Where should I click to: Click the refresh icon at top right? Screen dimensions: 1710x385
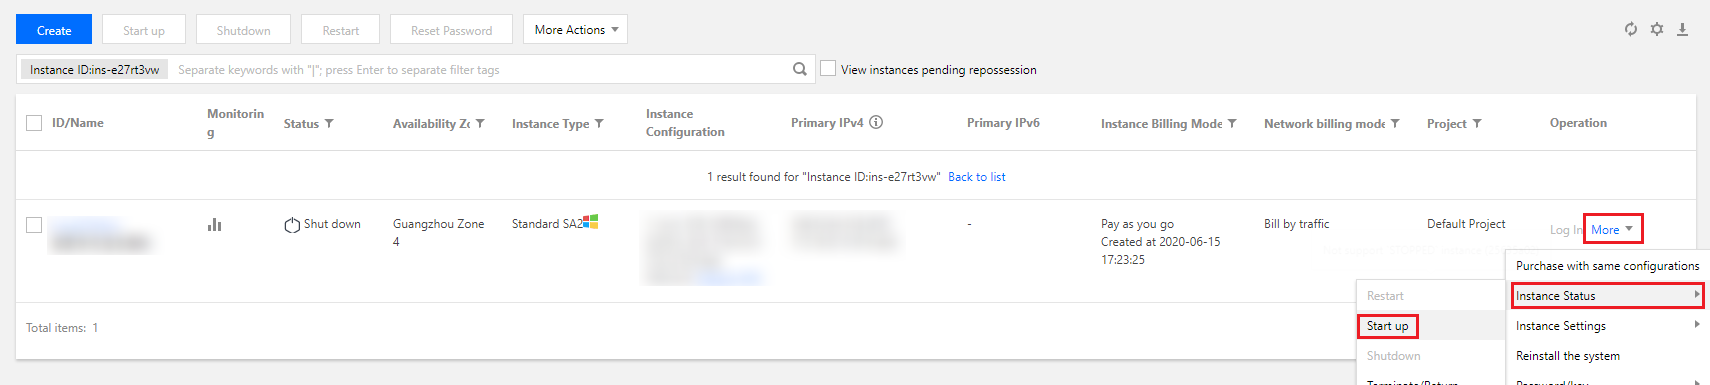[x=1631, y=29]
